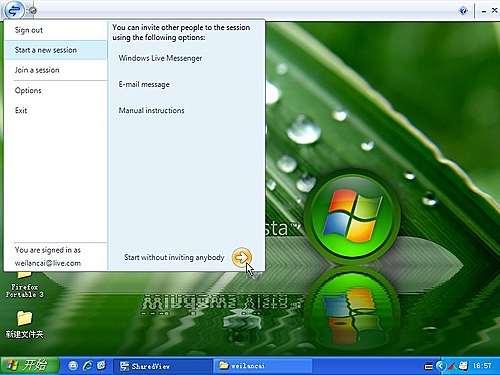Viewport: 500px width, 375px height.
Task: Launch Internet Explorer from quick launch
Action: (x=87, y=366)
